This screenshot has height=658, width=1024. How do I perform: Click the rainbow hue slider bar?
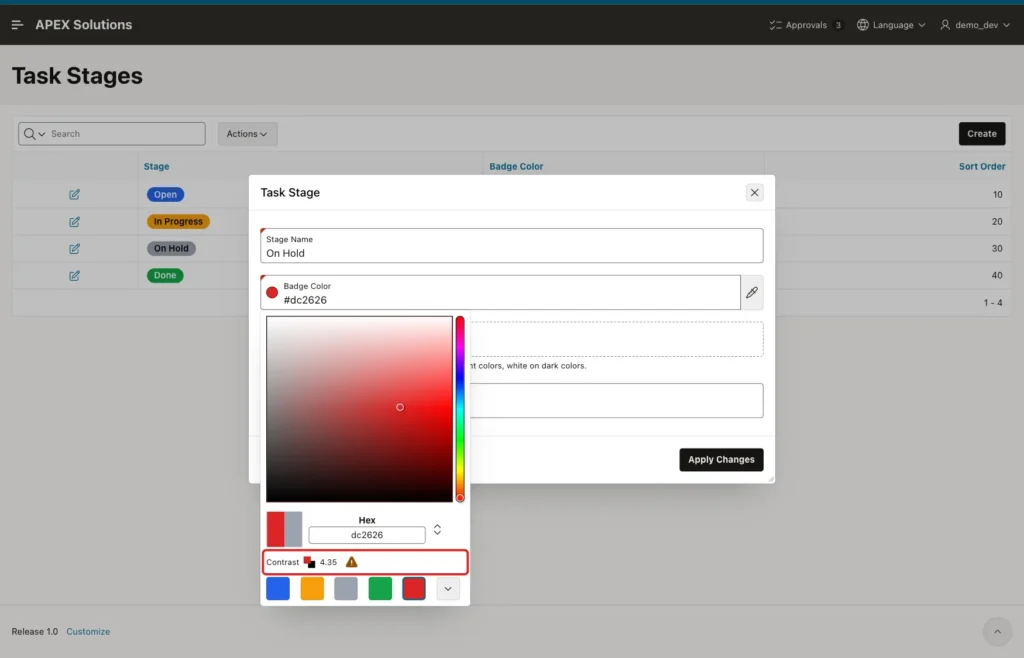click(460, 409)
